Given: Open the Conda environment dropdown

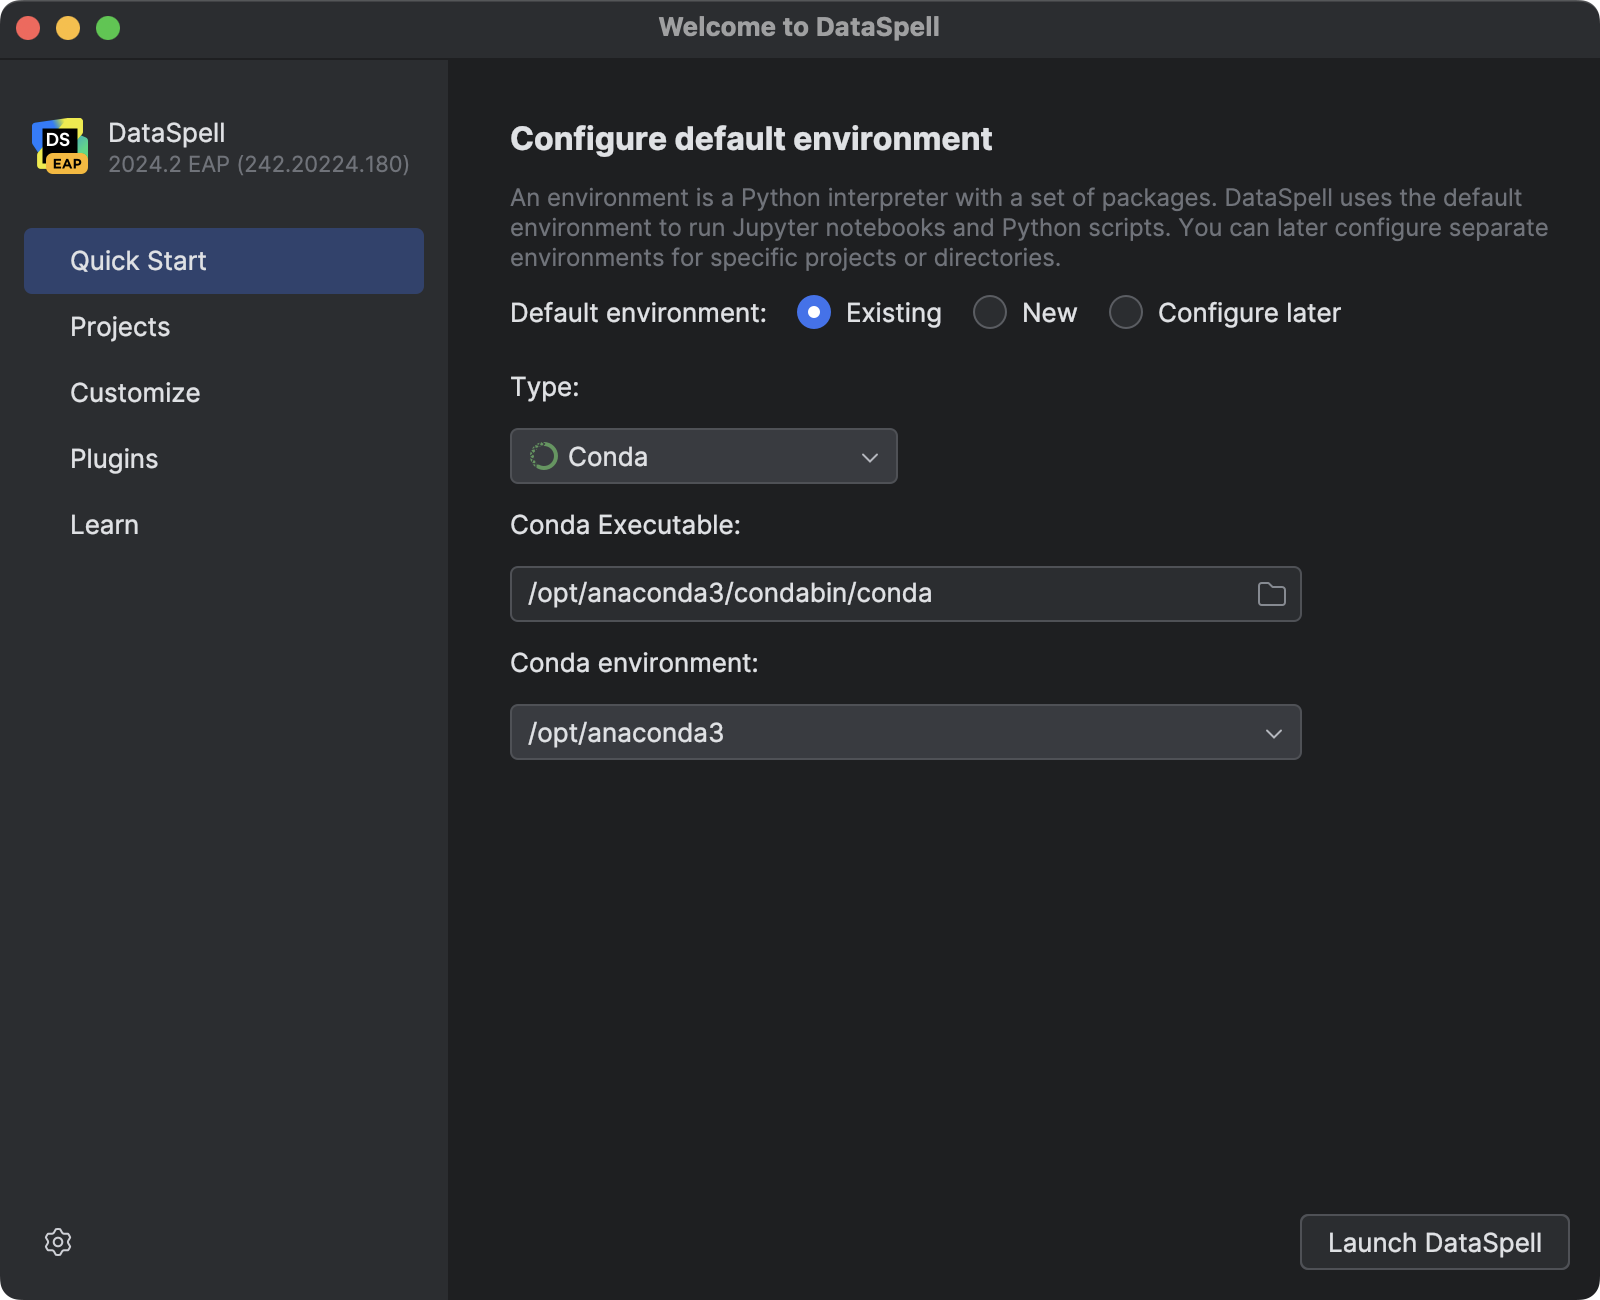Looking at the screenshot, I should coord(905,732).
